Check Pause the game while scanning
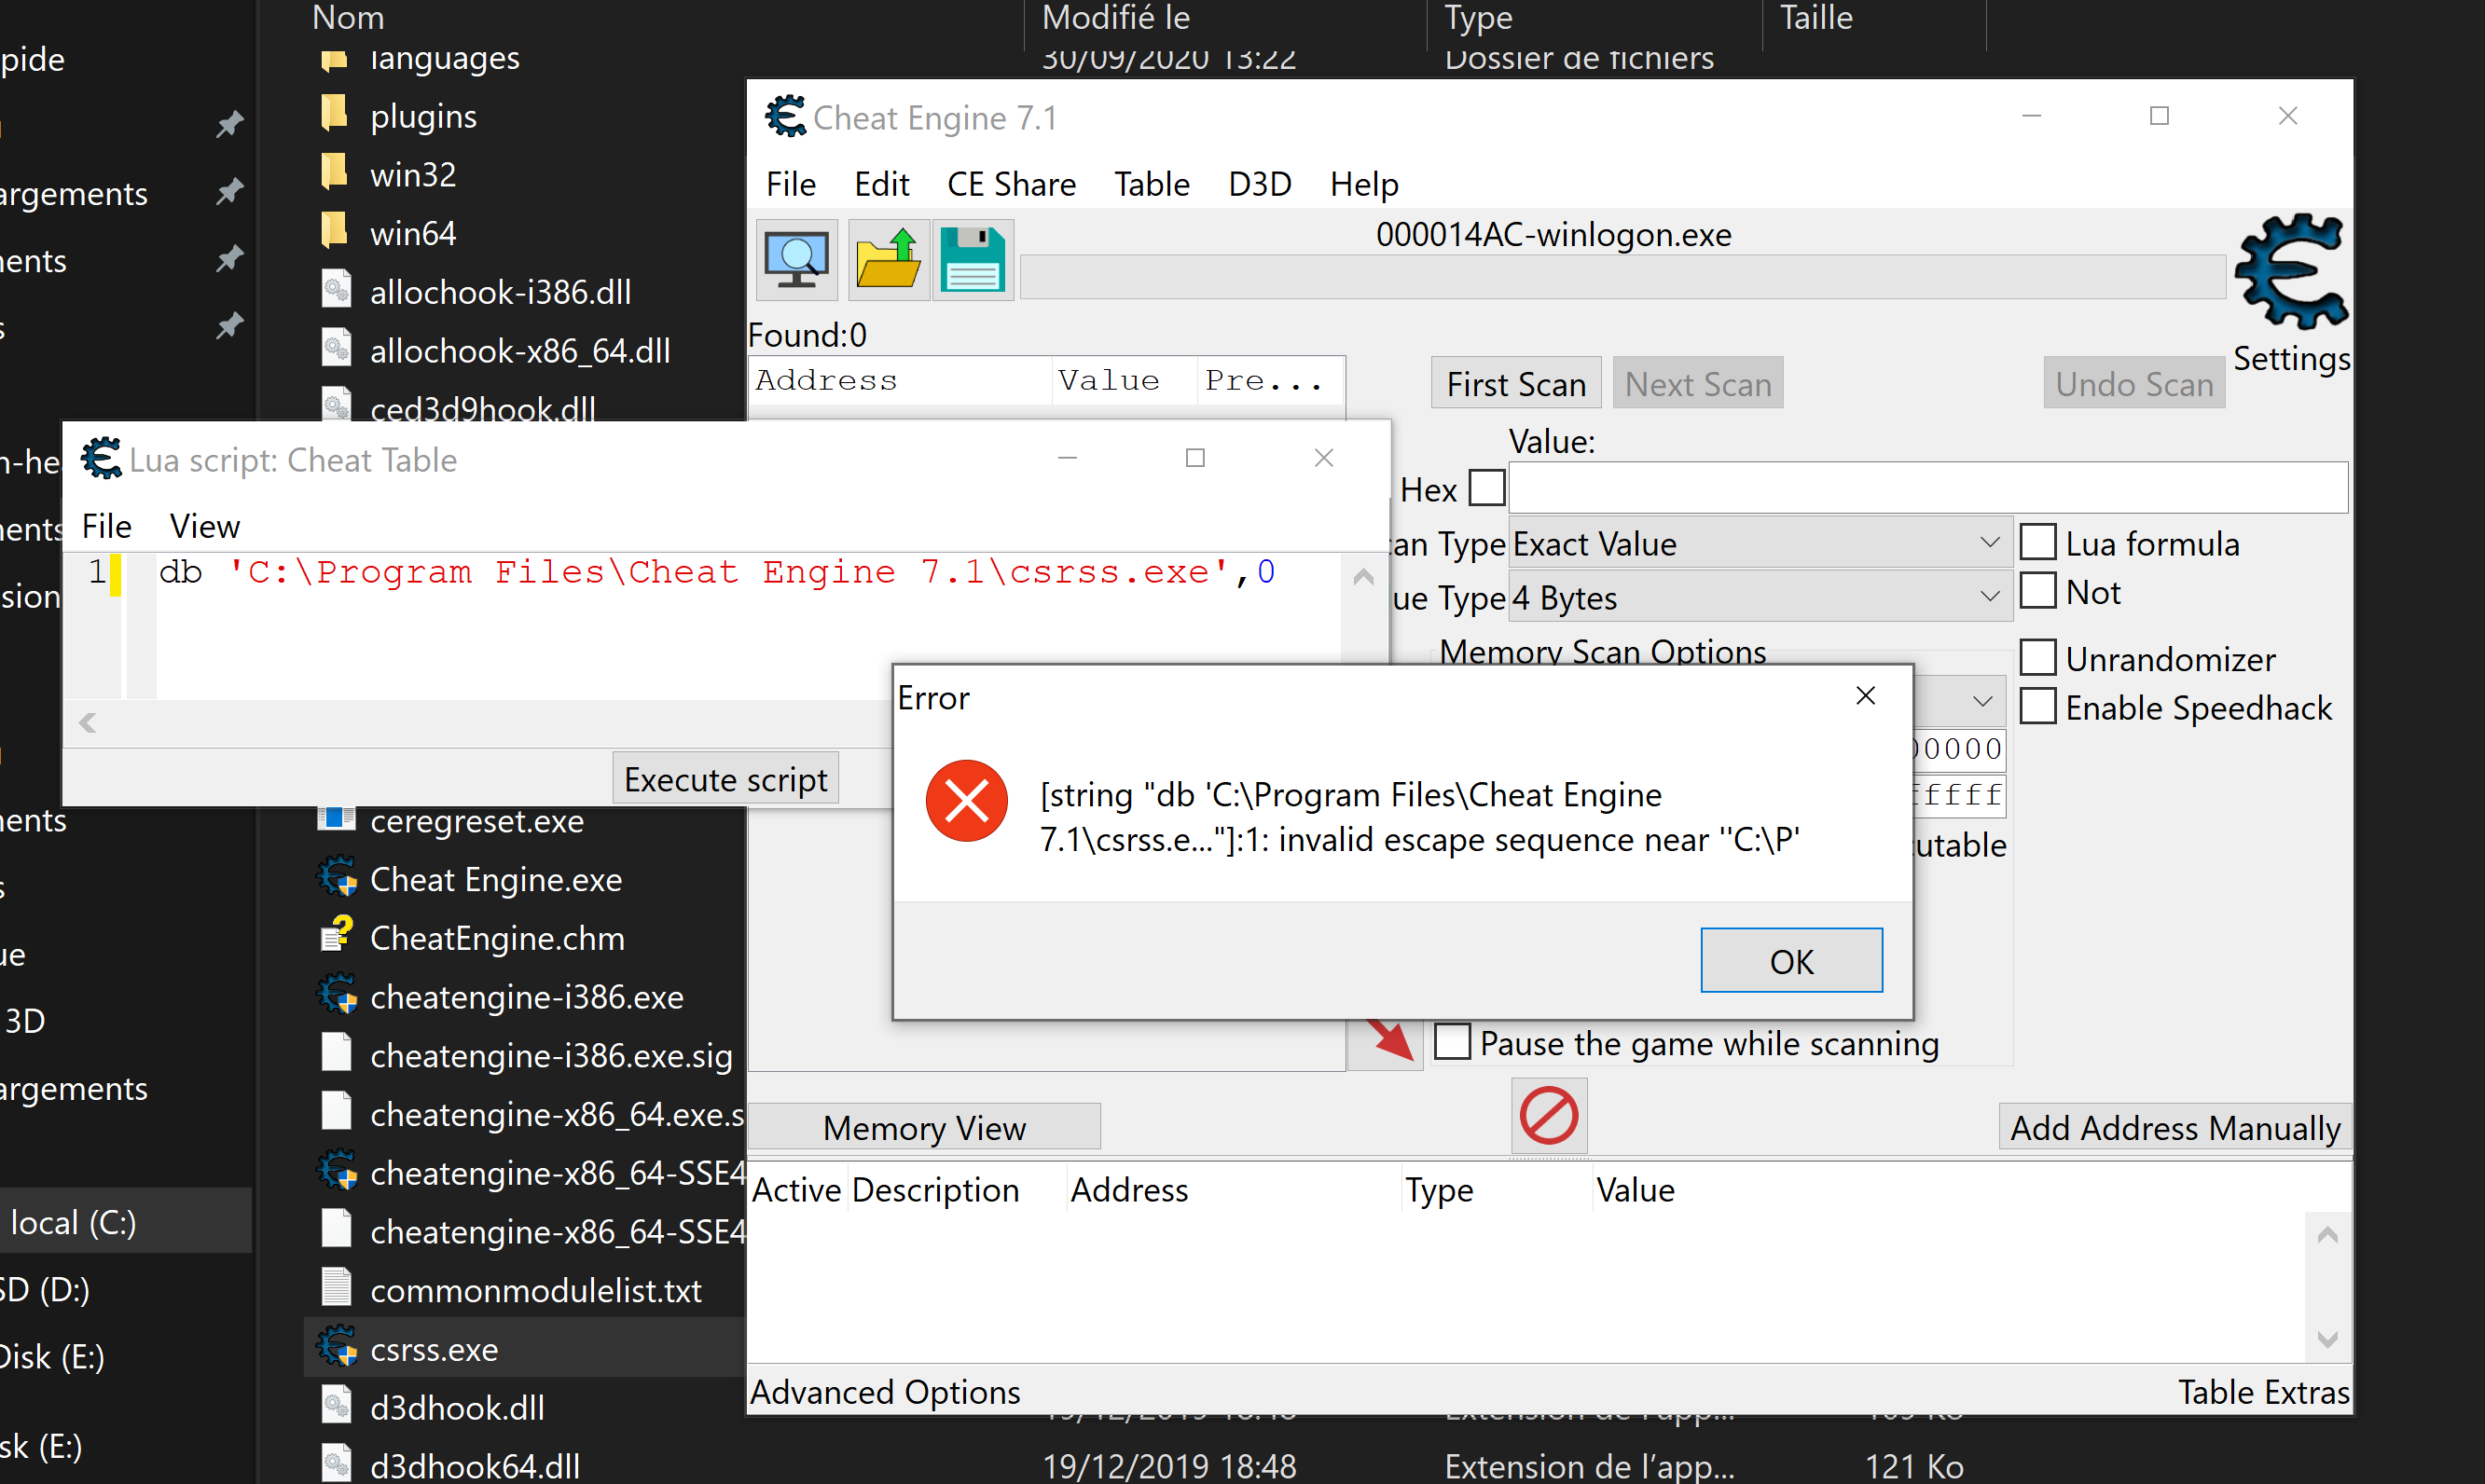 1452,1042
